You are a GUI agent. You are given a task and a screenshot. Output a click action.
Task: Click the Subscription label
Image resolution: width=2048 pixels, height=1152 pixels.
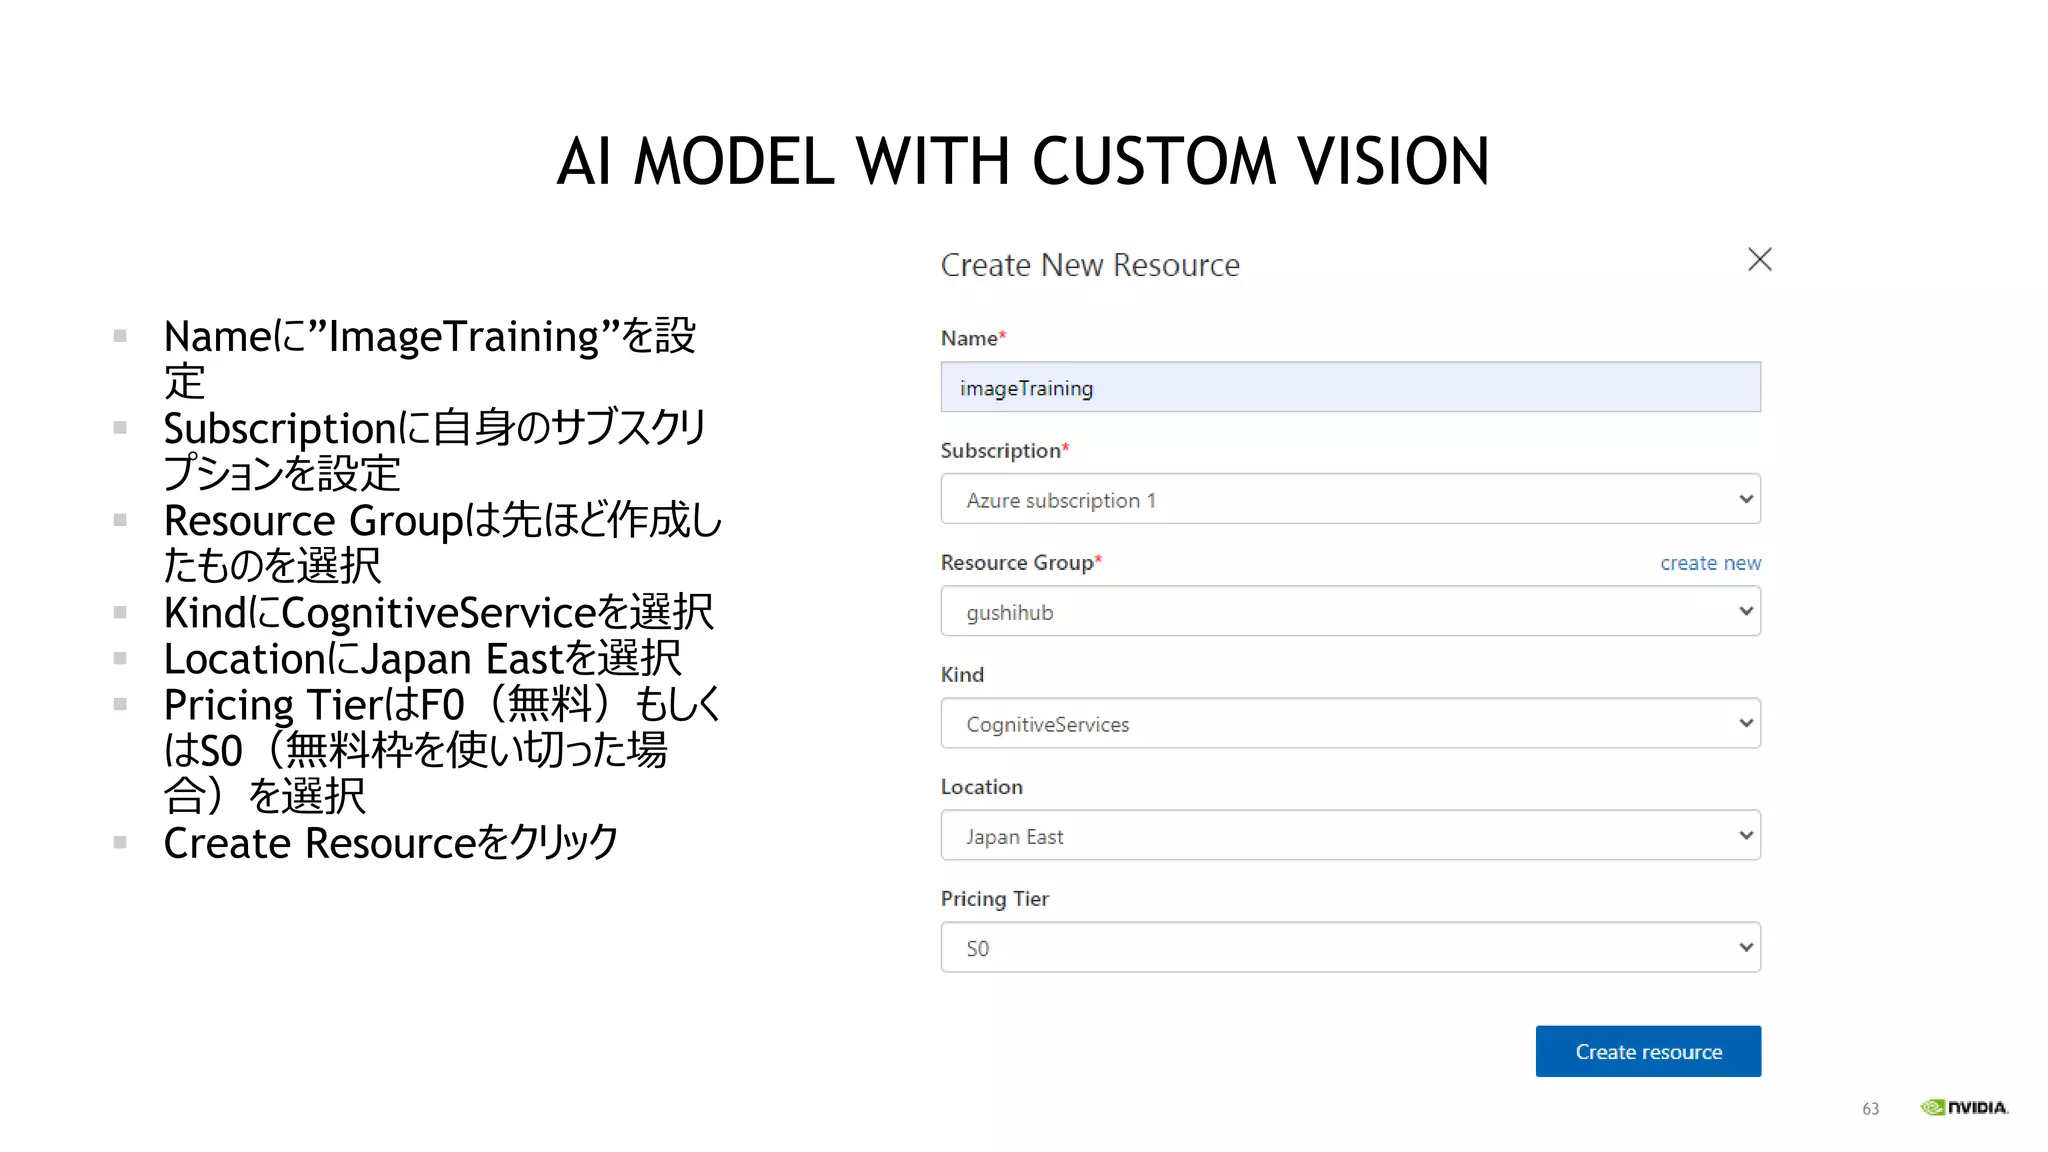point(1005,451)
